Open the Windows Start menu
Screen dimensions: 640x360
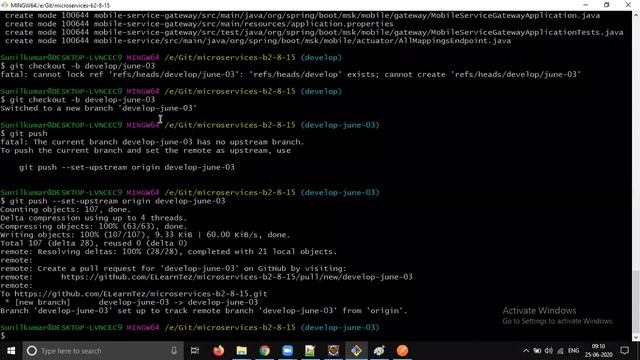click(11, 351)
